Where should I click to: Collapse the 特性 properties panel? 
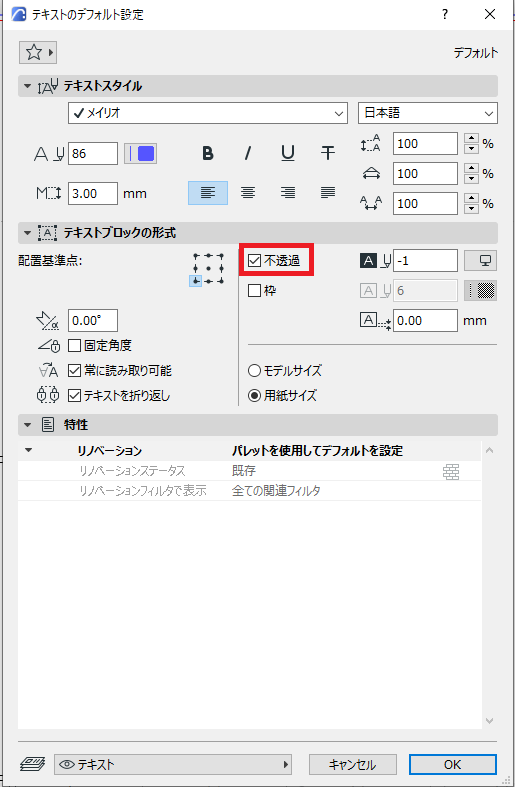27,425
